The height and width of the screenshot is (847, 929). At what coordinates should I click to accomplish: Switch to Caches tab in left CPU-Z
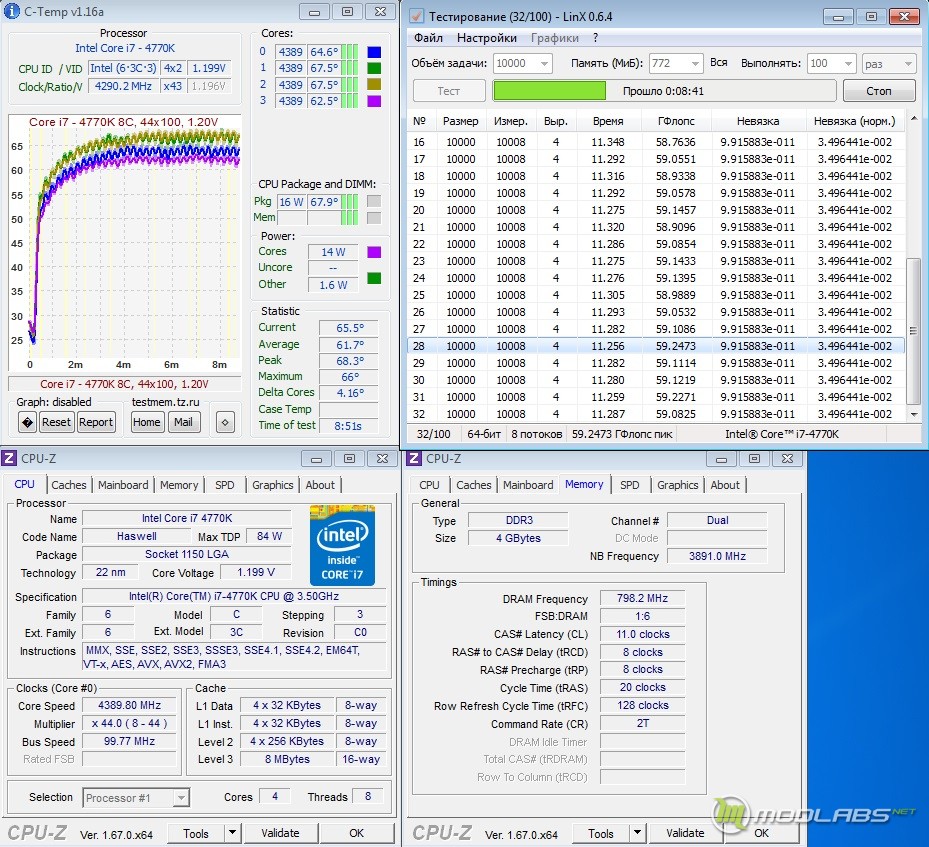[x=69, y=485]
